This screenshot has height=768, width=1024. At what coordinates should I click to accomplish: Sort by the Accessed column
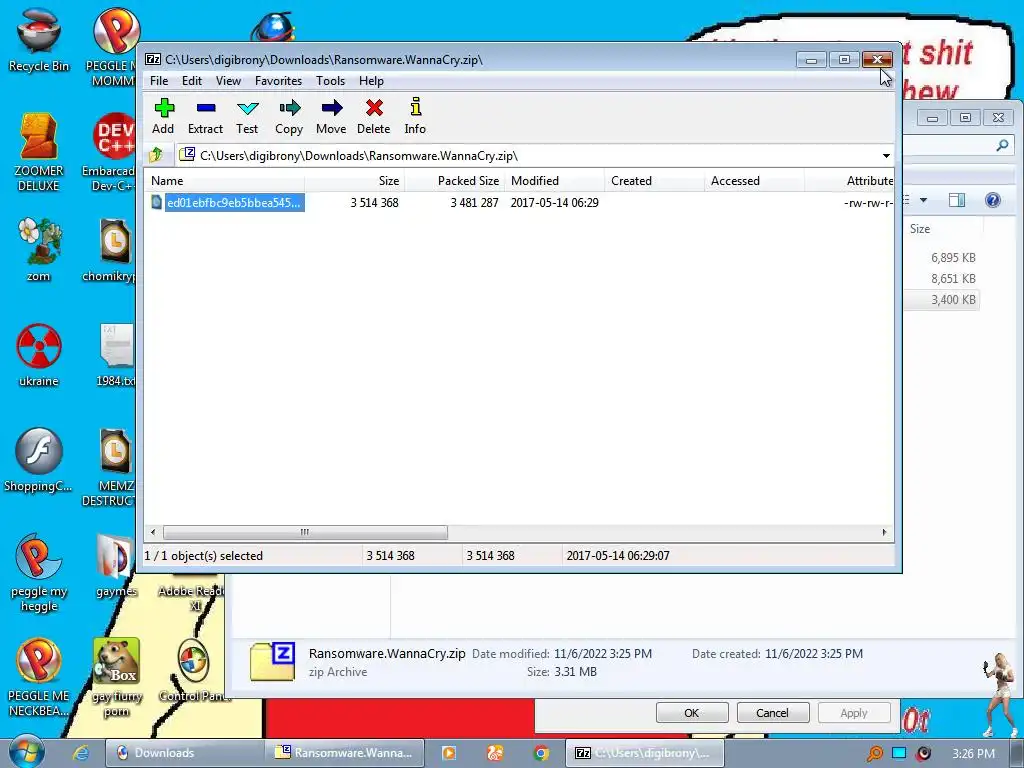tap(754, 181)
